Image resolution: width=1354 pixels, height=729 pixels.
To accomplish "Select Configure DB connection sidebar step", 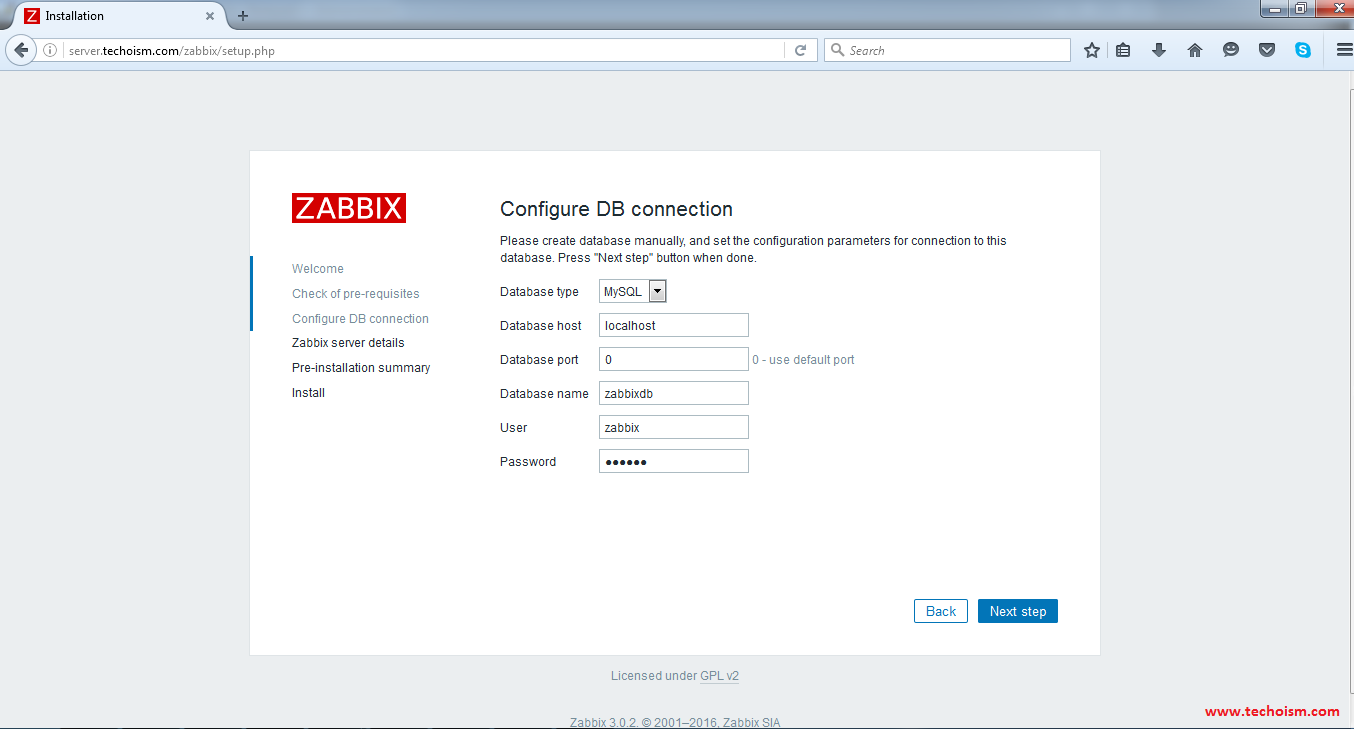I will click(x=360, y=319).
